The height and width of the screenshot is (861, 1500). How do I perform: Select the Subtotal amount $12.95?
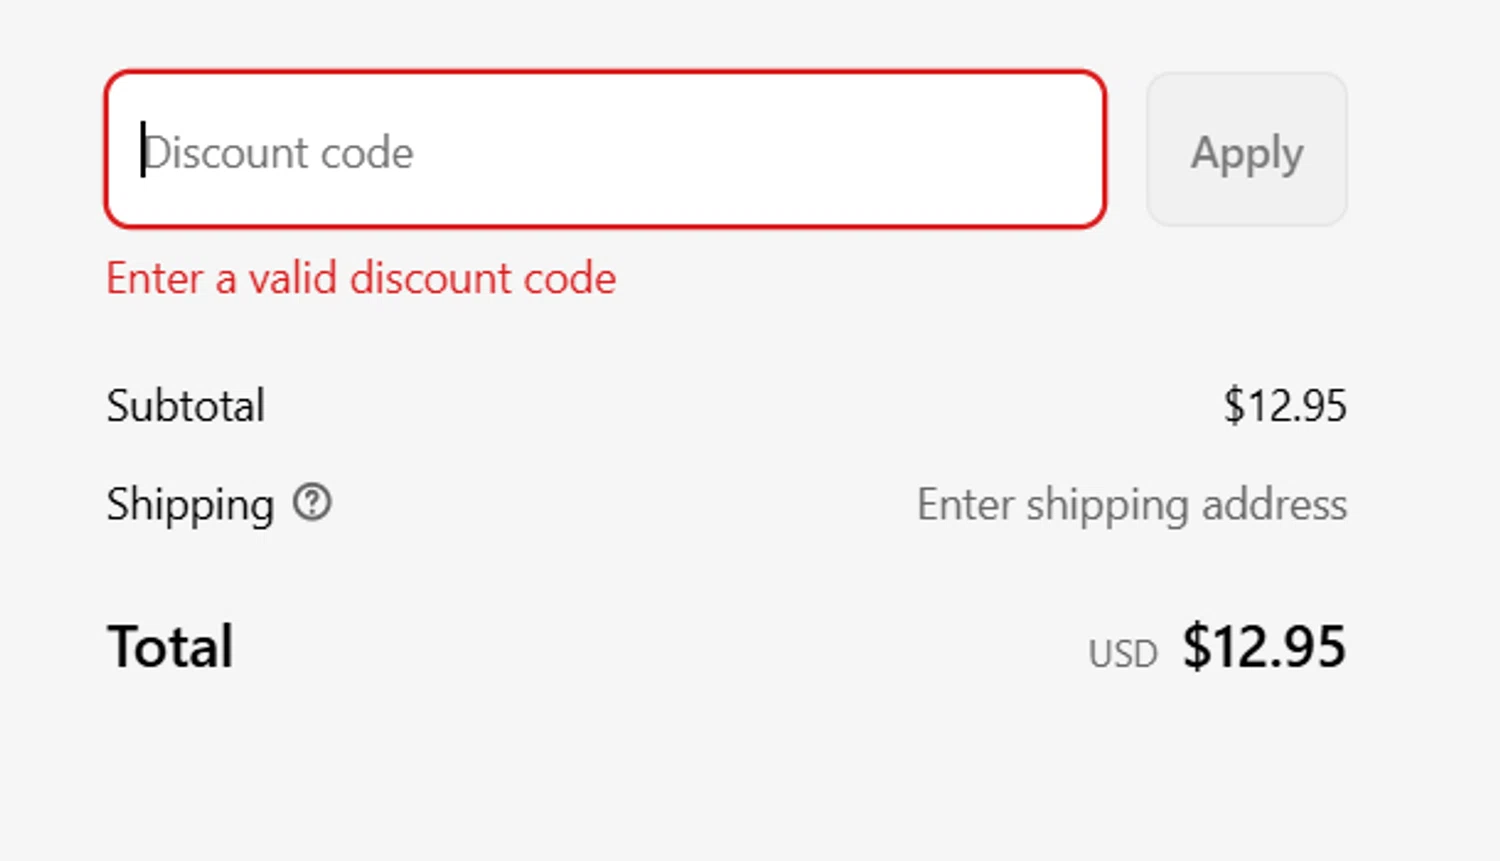[x=1285, y=406]
